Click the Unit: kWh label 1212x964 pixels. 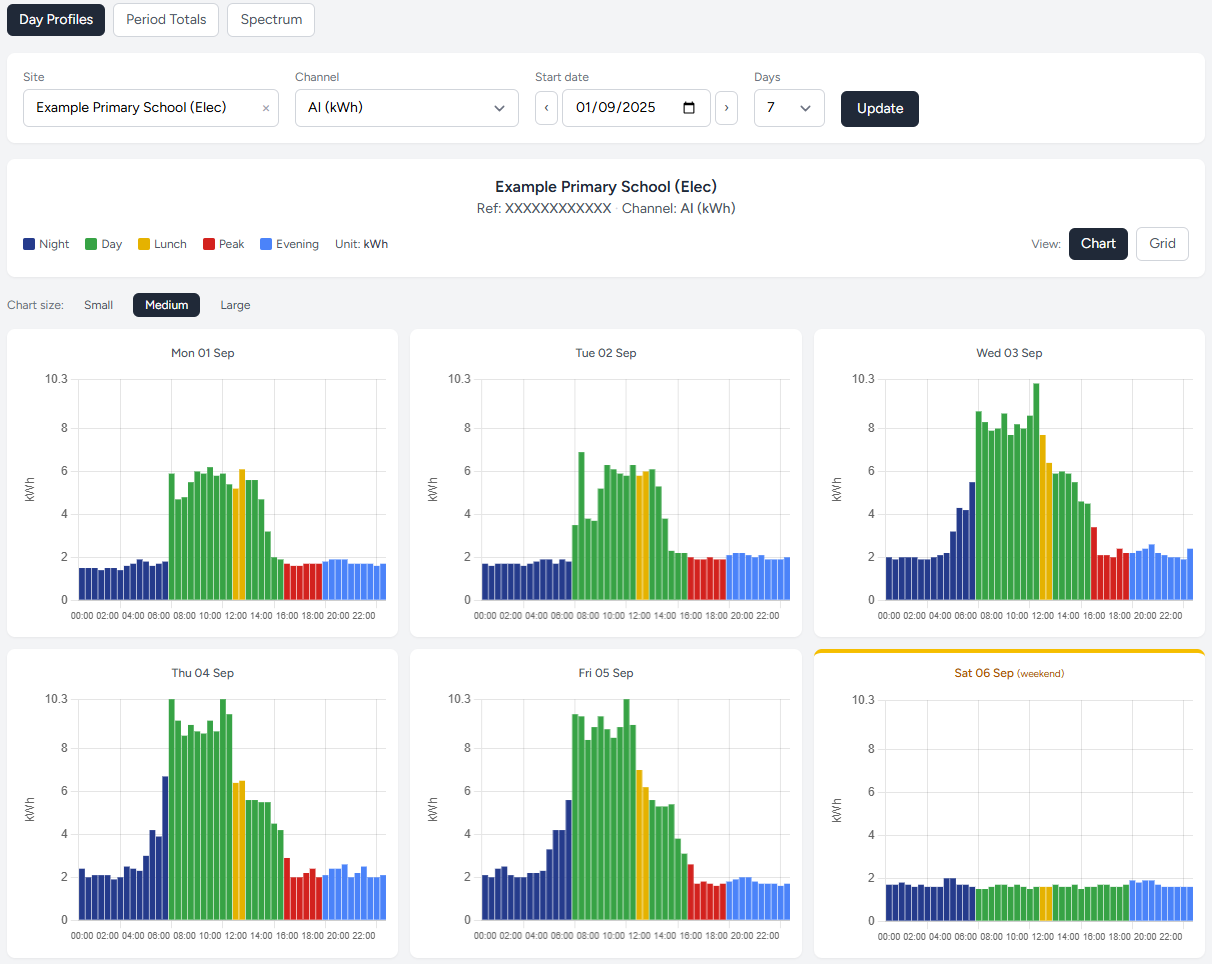[362, 244]
